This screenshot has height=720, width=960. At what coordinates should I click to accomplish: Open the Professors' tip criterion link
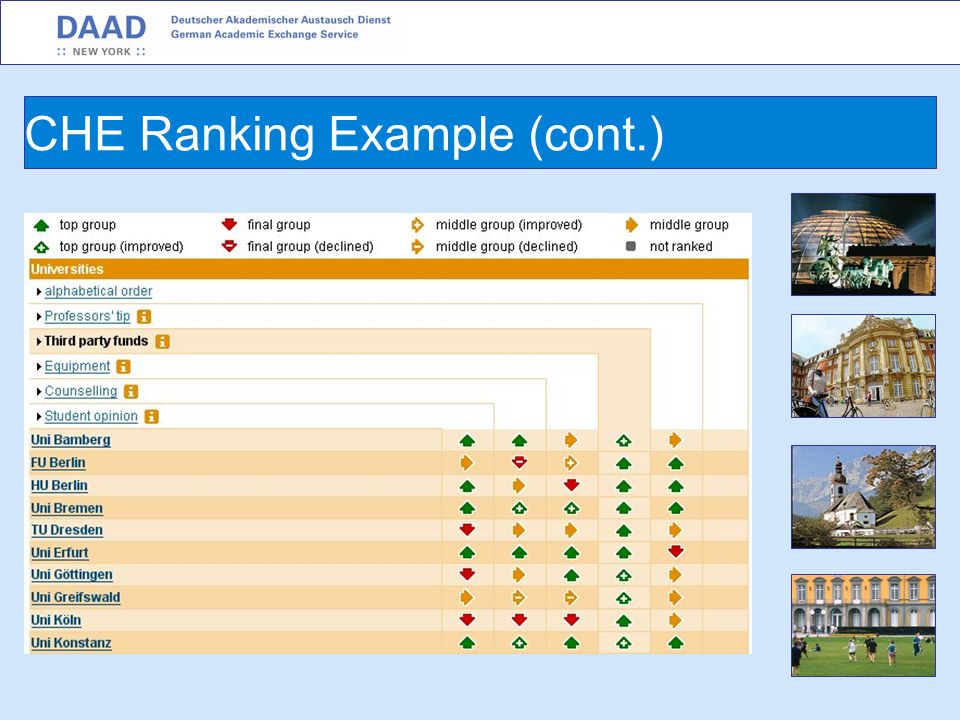88,317
